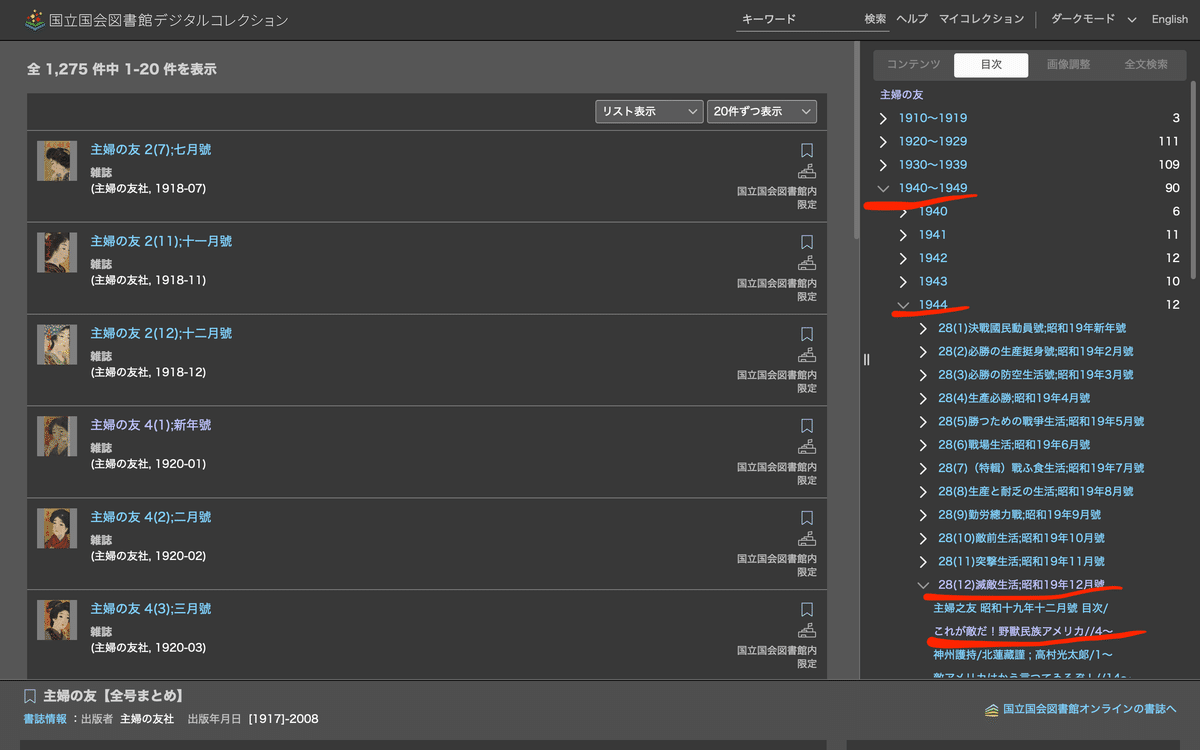Image resolution: width=1200 pixels, height=750 pixels.
Task: Expand the 1920〜1929 tree node
Action: pos(883,141)
